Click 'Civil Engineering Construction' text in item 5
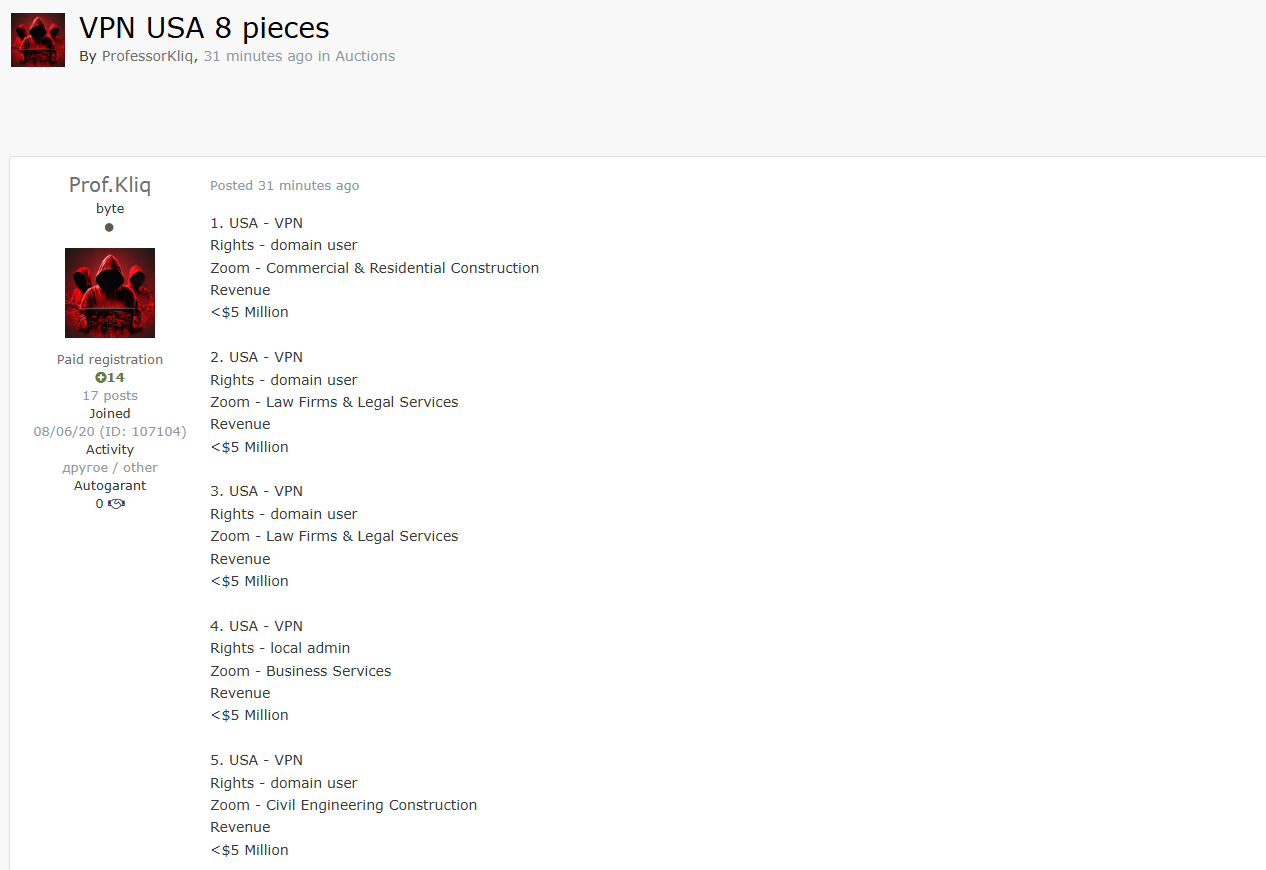Screen dimensions: 1266x870 coord(371,805)
